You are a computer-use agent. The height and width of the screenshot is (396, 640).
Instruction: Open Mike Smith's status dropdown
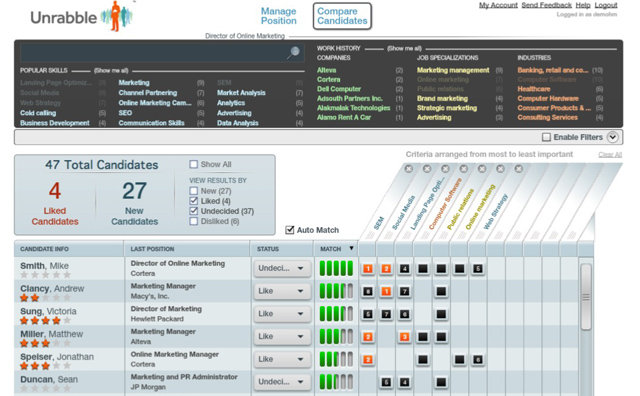(282, 268)
